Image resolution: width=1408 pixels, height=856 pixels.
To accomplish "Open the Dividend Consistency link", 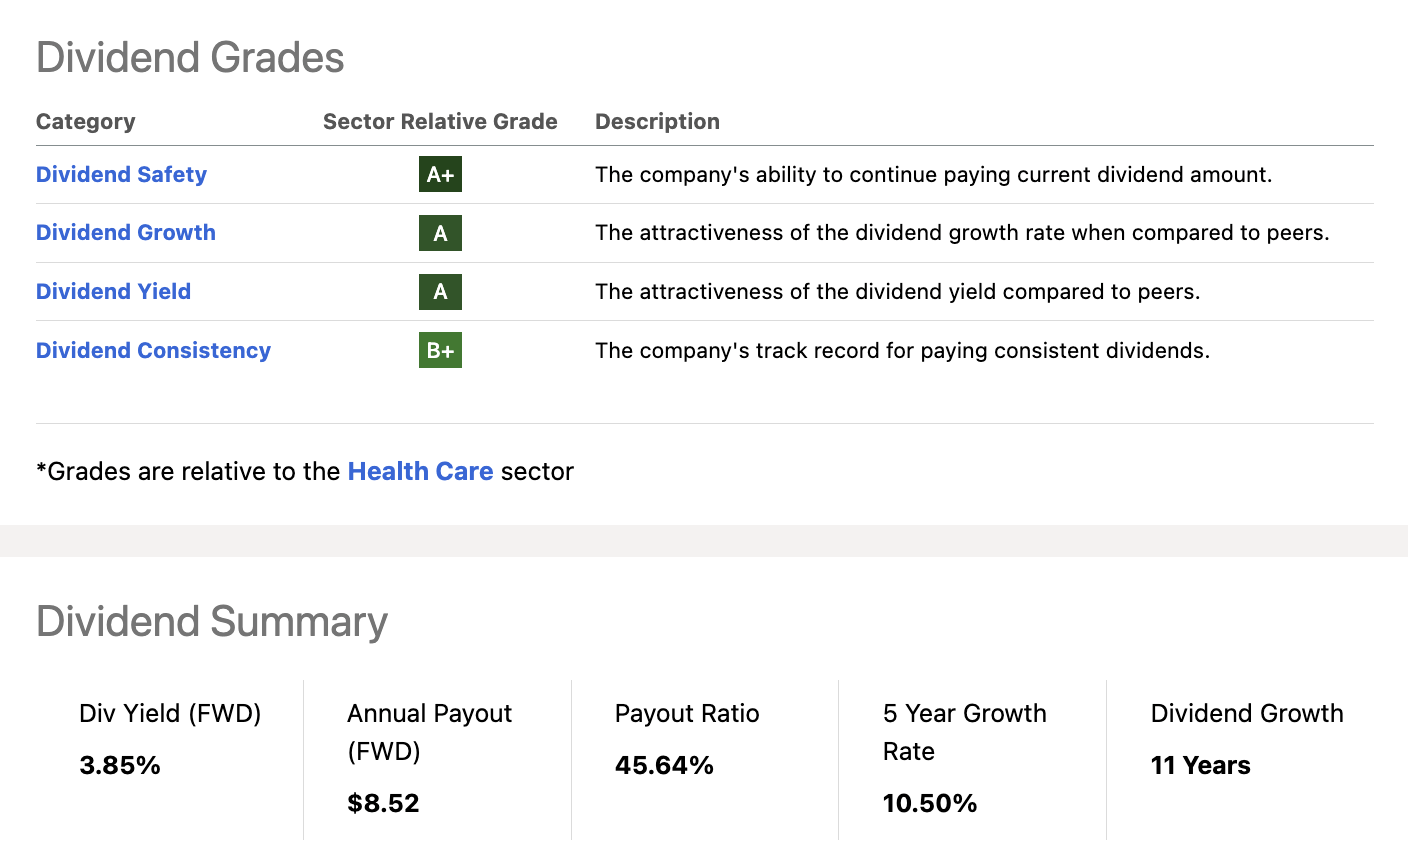I will click(153, 351).
